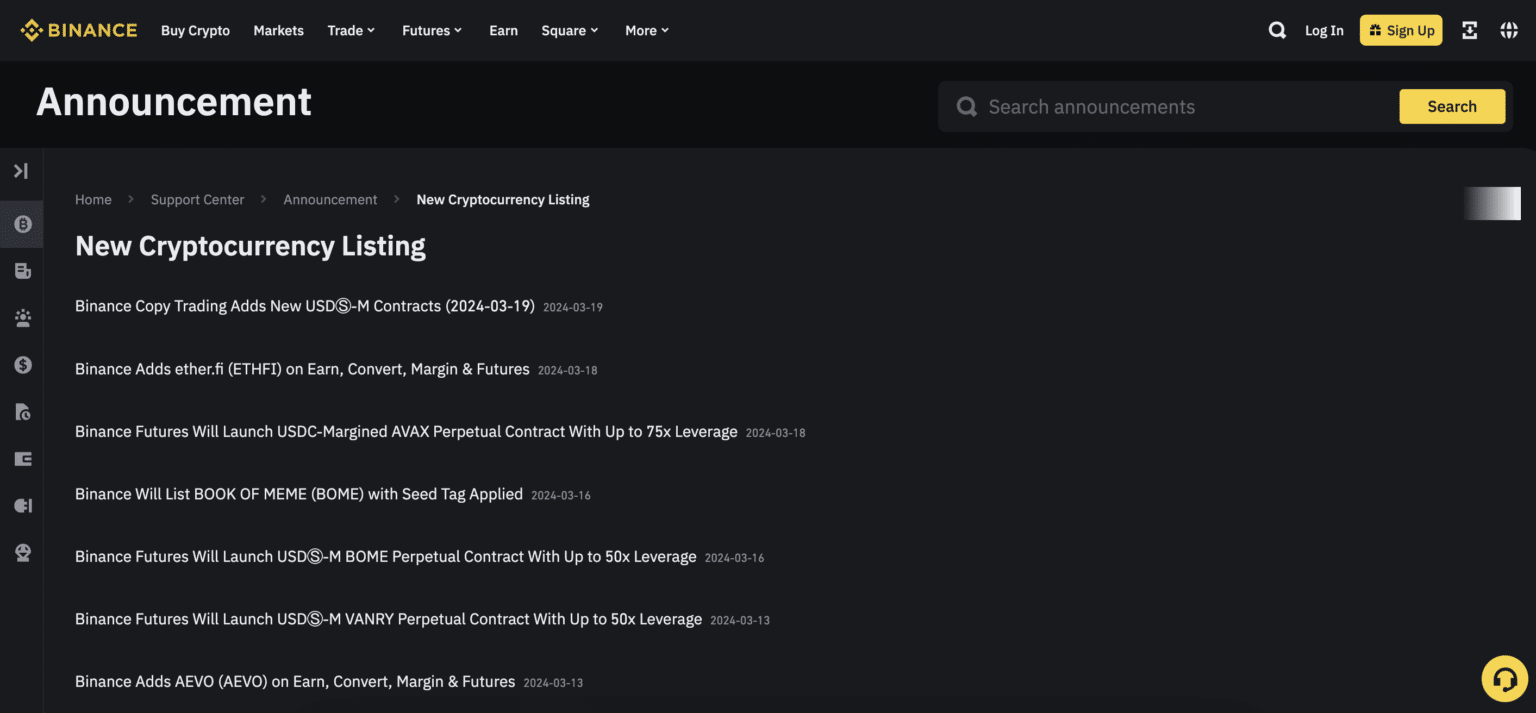Image resolution: width=1536 pixels, height=713 pixels.
Task: Click the yellow Search button
Action: 1452,106
